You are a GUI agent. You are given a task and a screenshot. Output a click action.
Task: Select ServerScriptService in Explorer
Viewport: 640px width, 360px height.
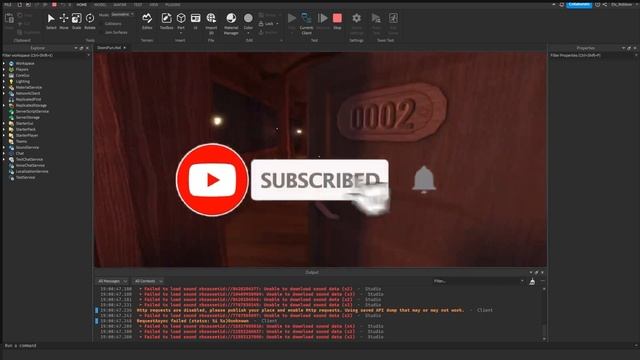point(32,111)
